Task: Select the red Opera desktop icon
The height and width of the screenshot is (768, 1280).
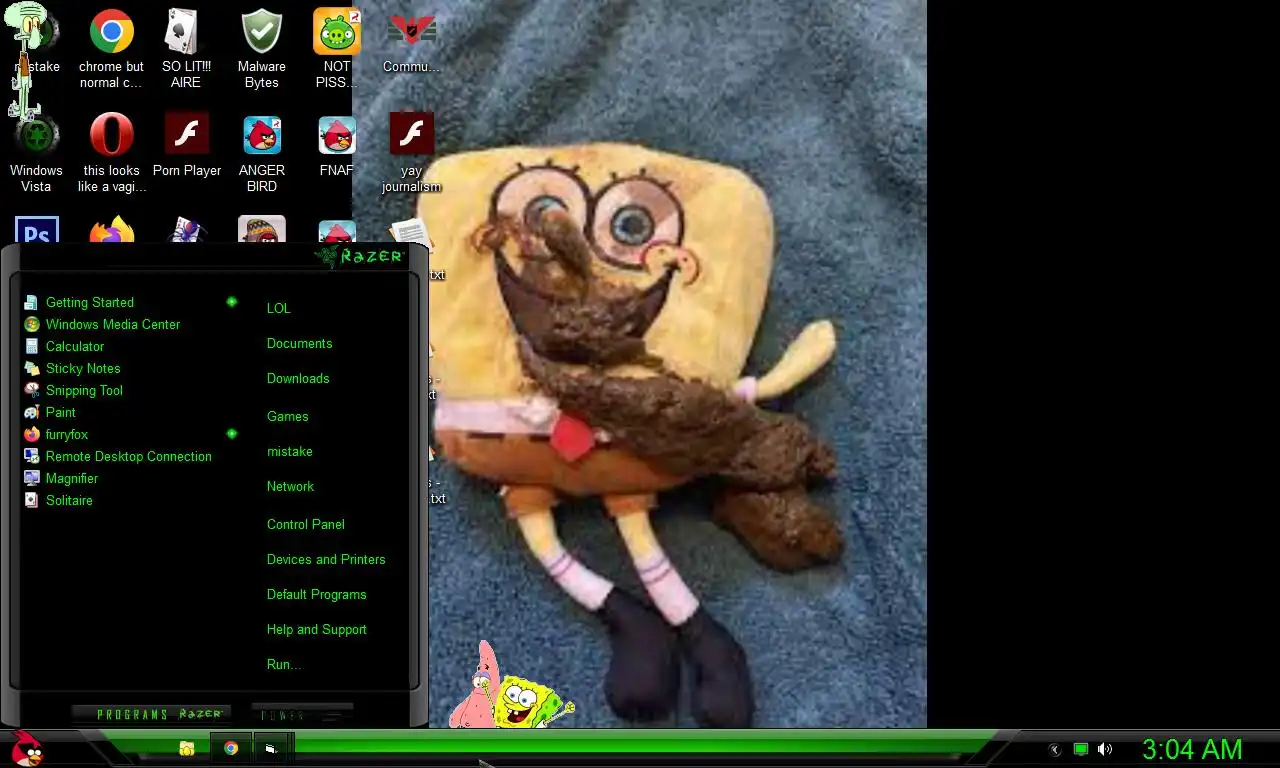Action: point(112,153)
